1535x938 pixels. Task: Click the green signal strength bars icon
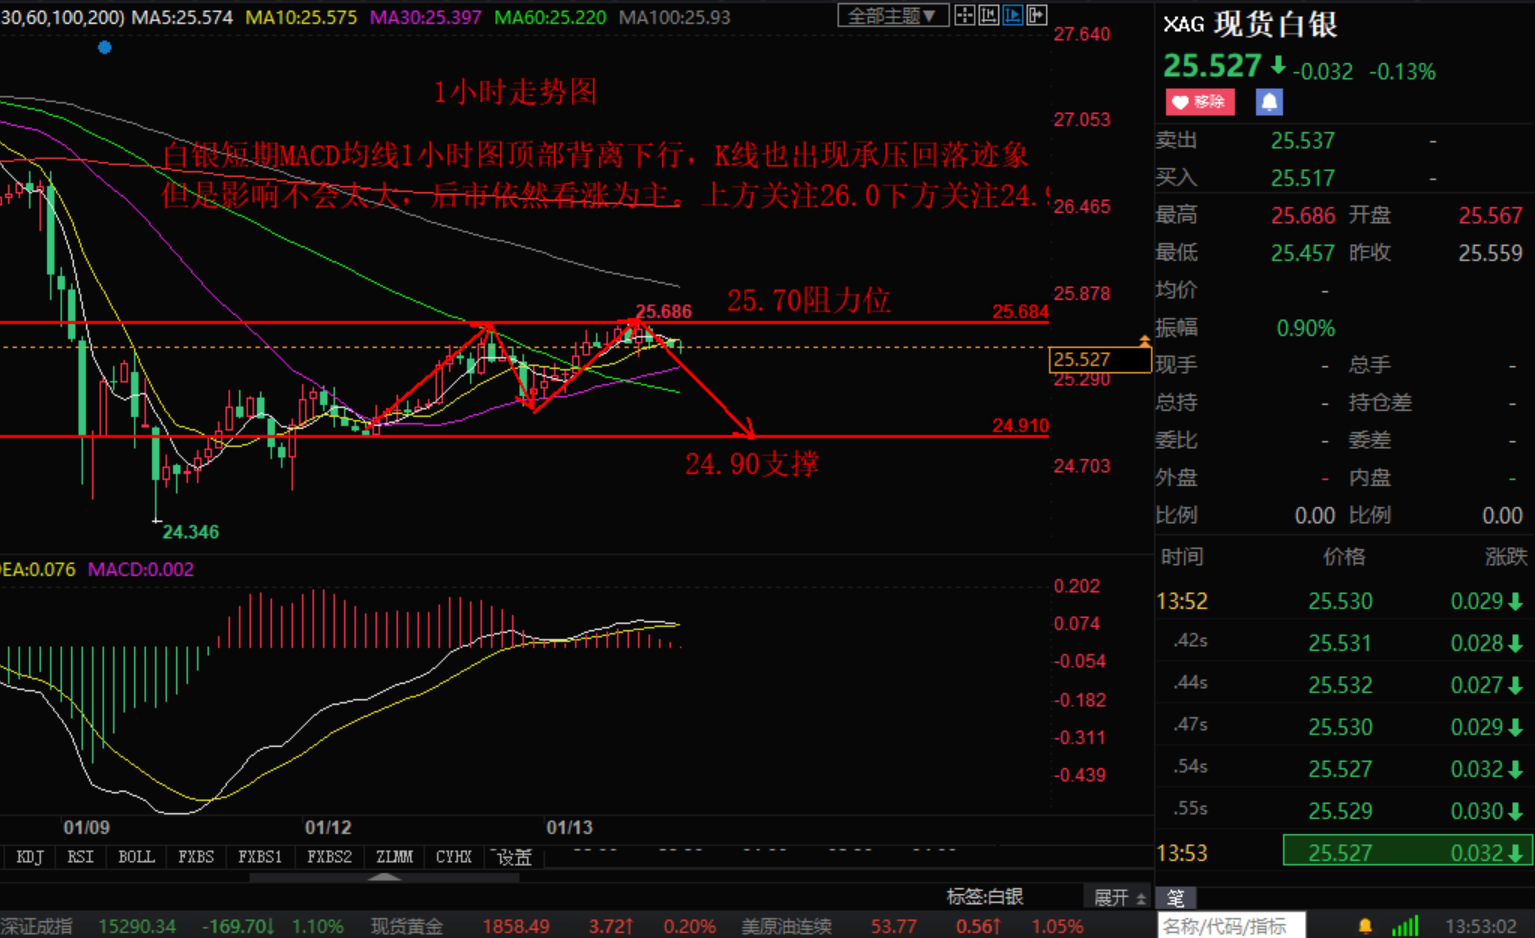tap(1405, 926)
